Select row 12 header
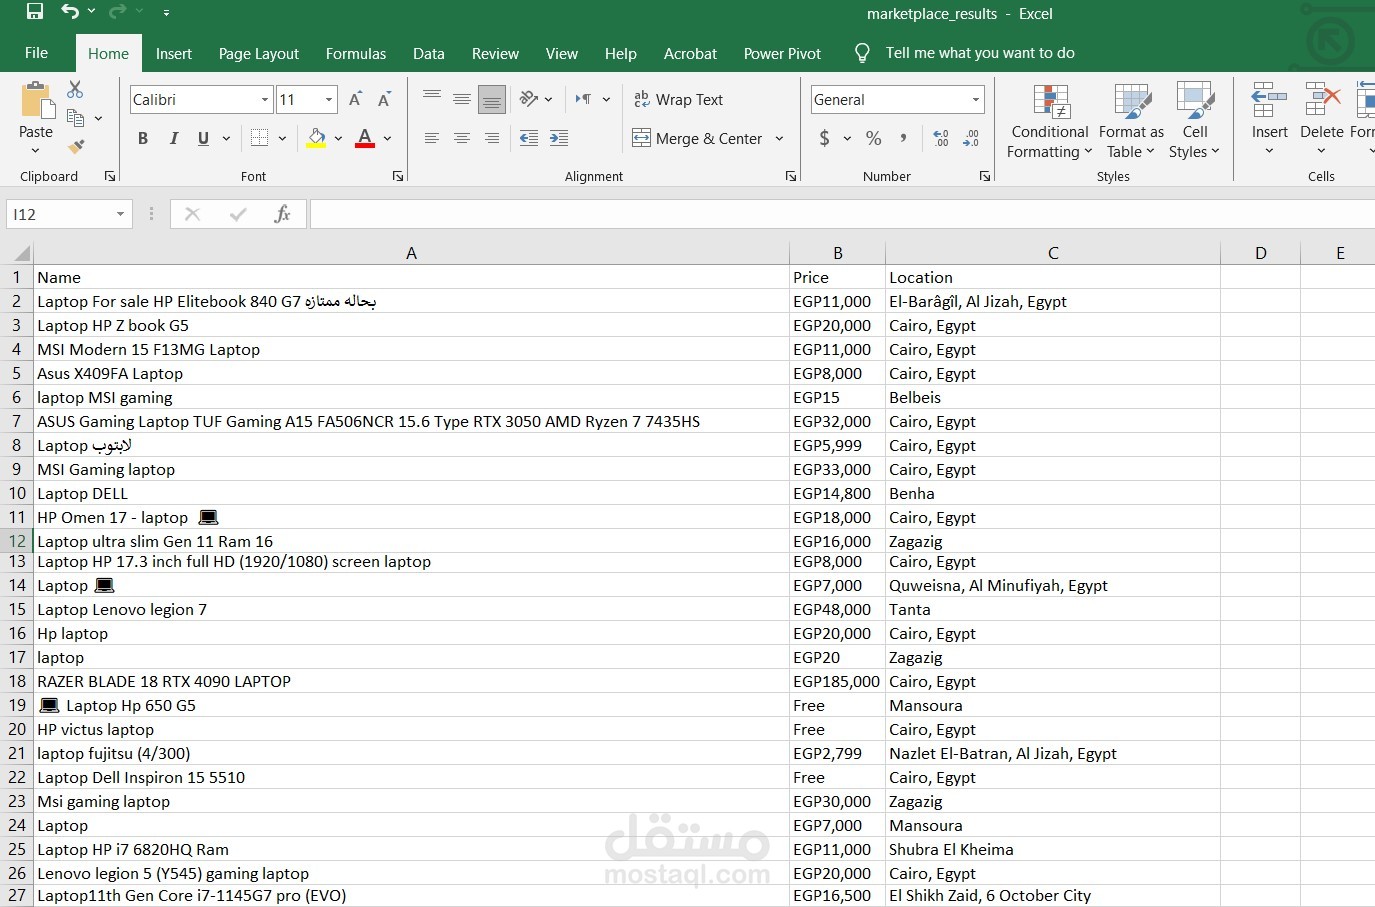The image size is (1375, 907). (17, 541)
